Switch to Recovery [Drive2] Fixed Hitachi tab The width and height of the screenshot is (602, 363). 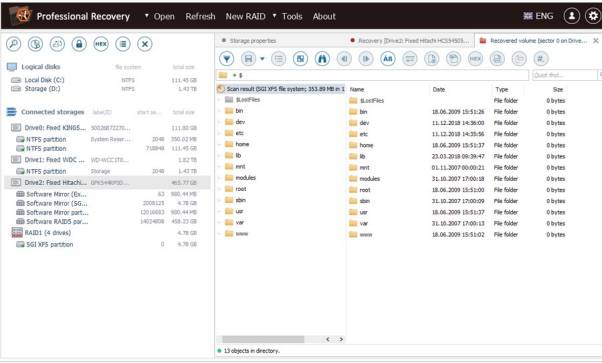(x=409, y=41)
